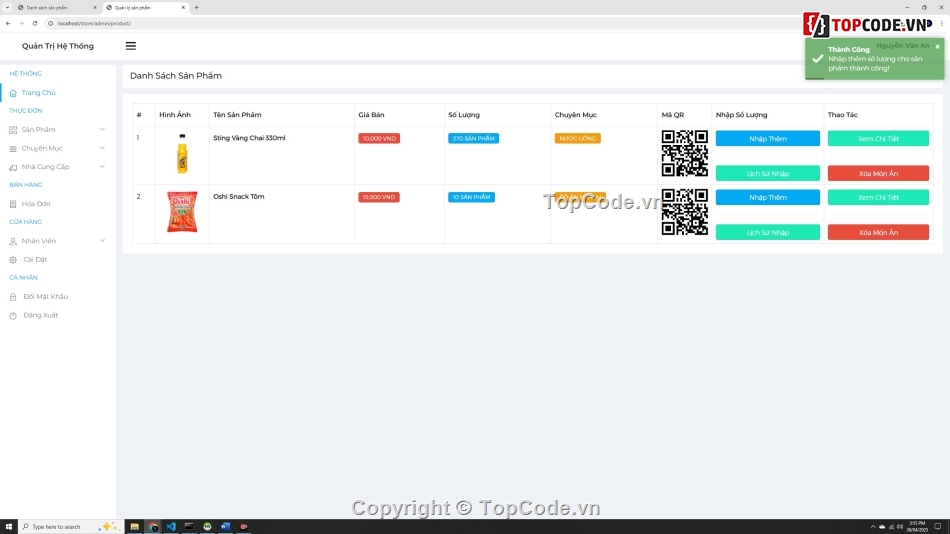Open the notification center icon in taskbar
The width and height of the screenshot is (950, 534).
(937, 527)
